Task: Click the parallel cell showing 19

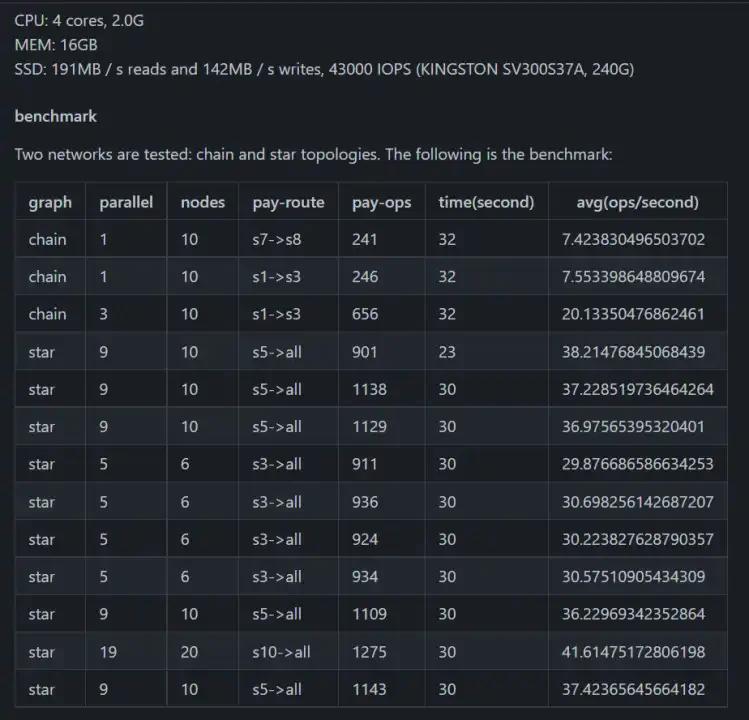Action: tap(108, 652)
